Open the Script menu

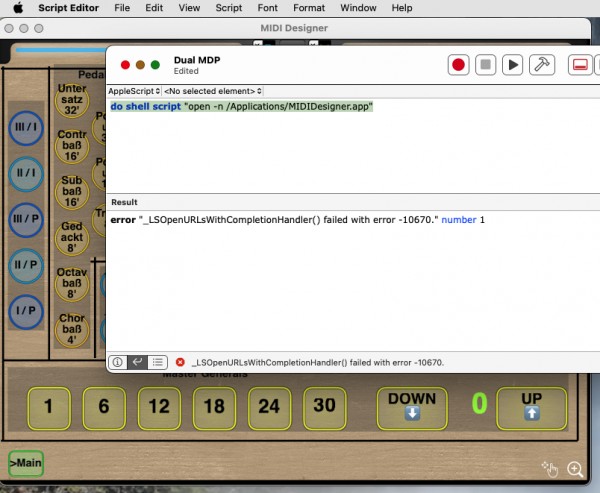229,8
